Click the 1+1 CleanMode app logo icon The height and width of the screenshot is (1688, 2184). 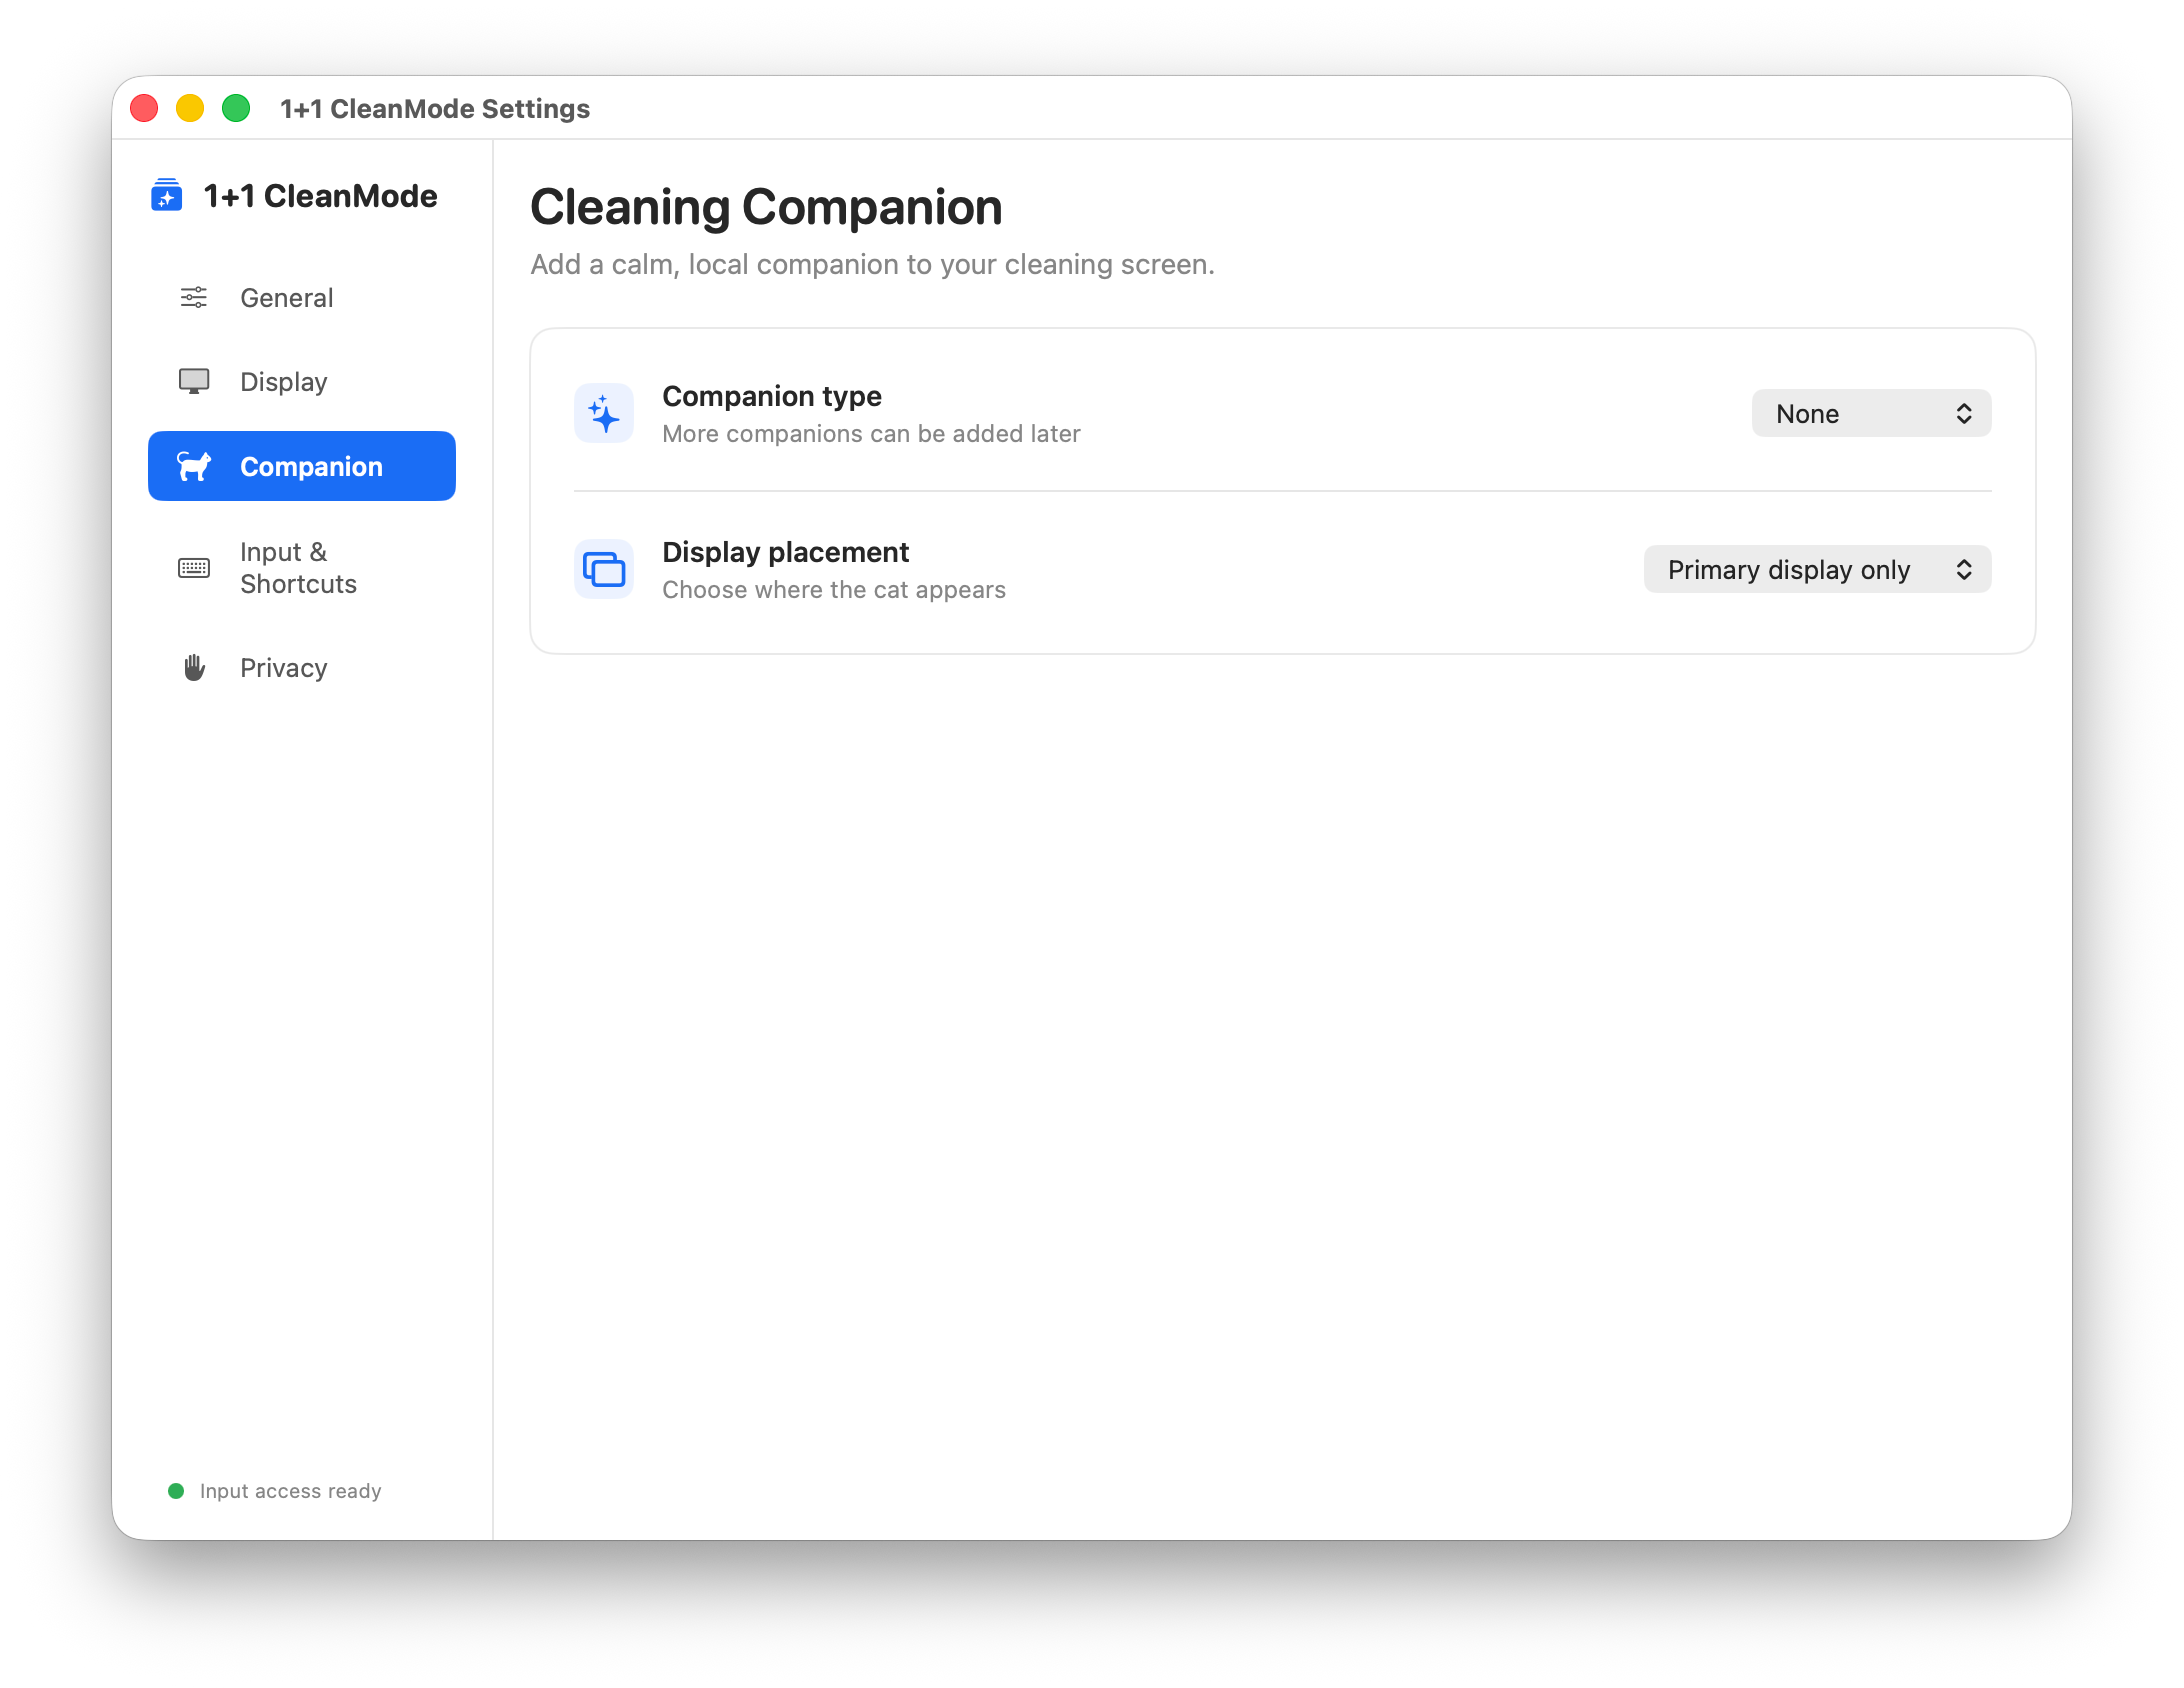point(166,195)
